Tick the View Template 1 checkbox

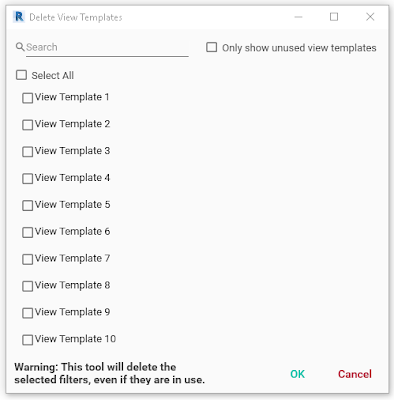[27, 98]
